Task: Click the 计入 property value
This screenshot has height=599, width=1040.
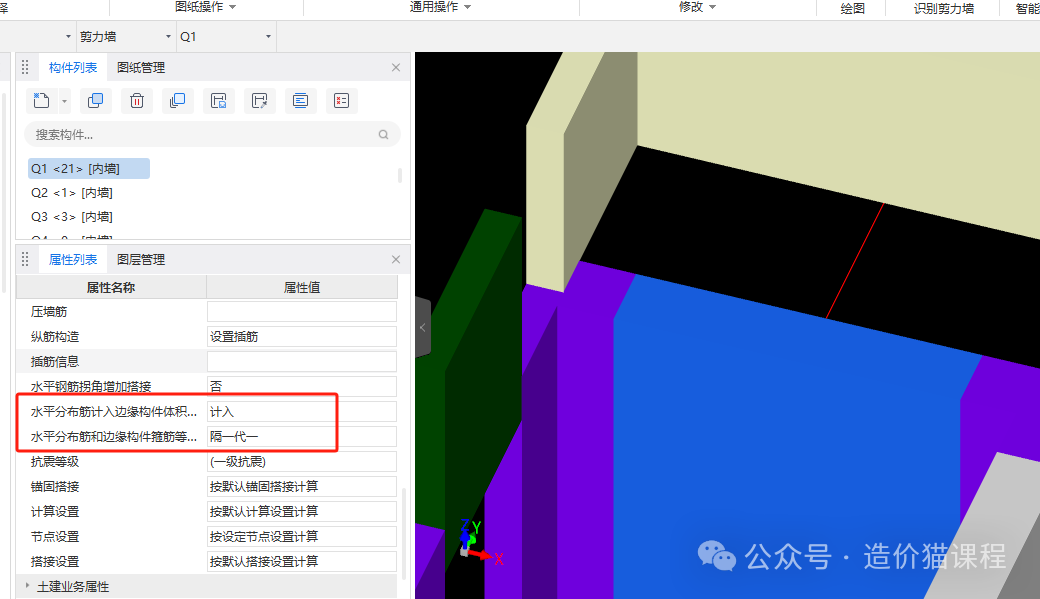Action: tap(302, 412)
